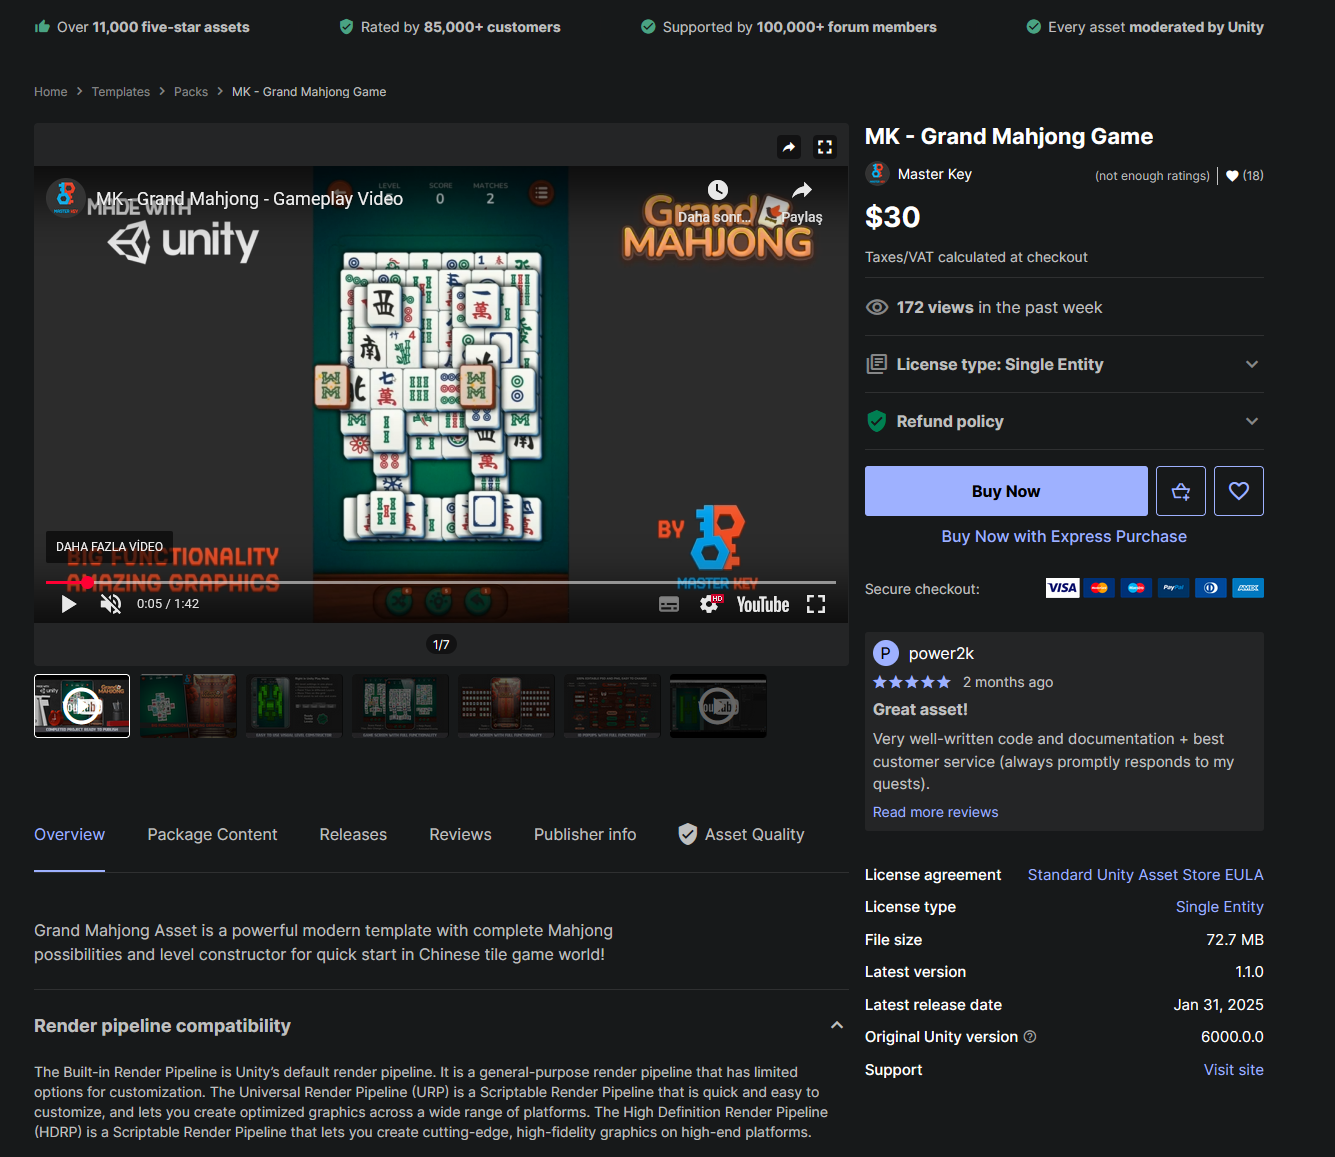Go to Templates breadcrumb
The width and height of the screenshot is (1335, 1157).
click(x=121, y=92)
